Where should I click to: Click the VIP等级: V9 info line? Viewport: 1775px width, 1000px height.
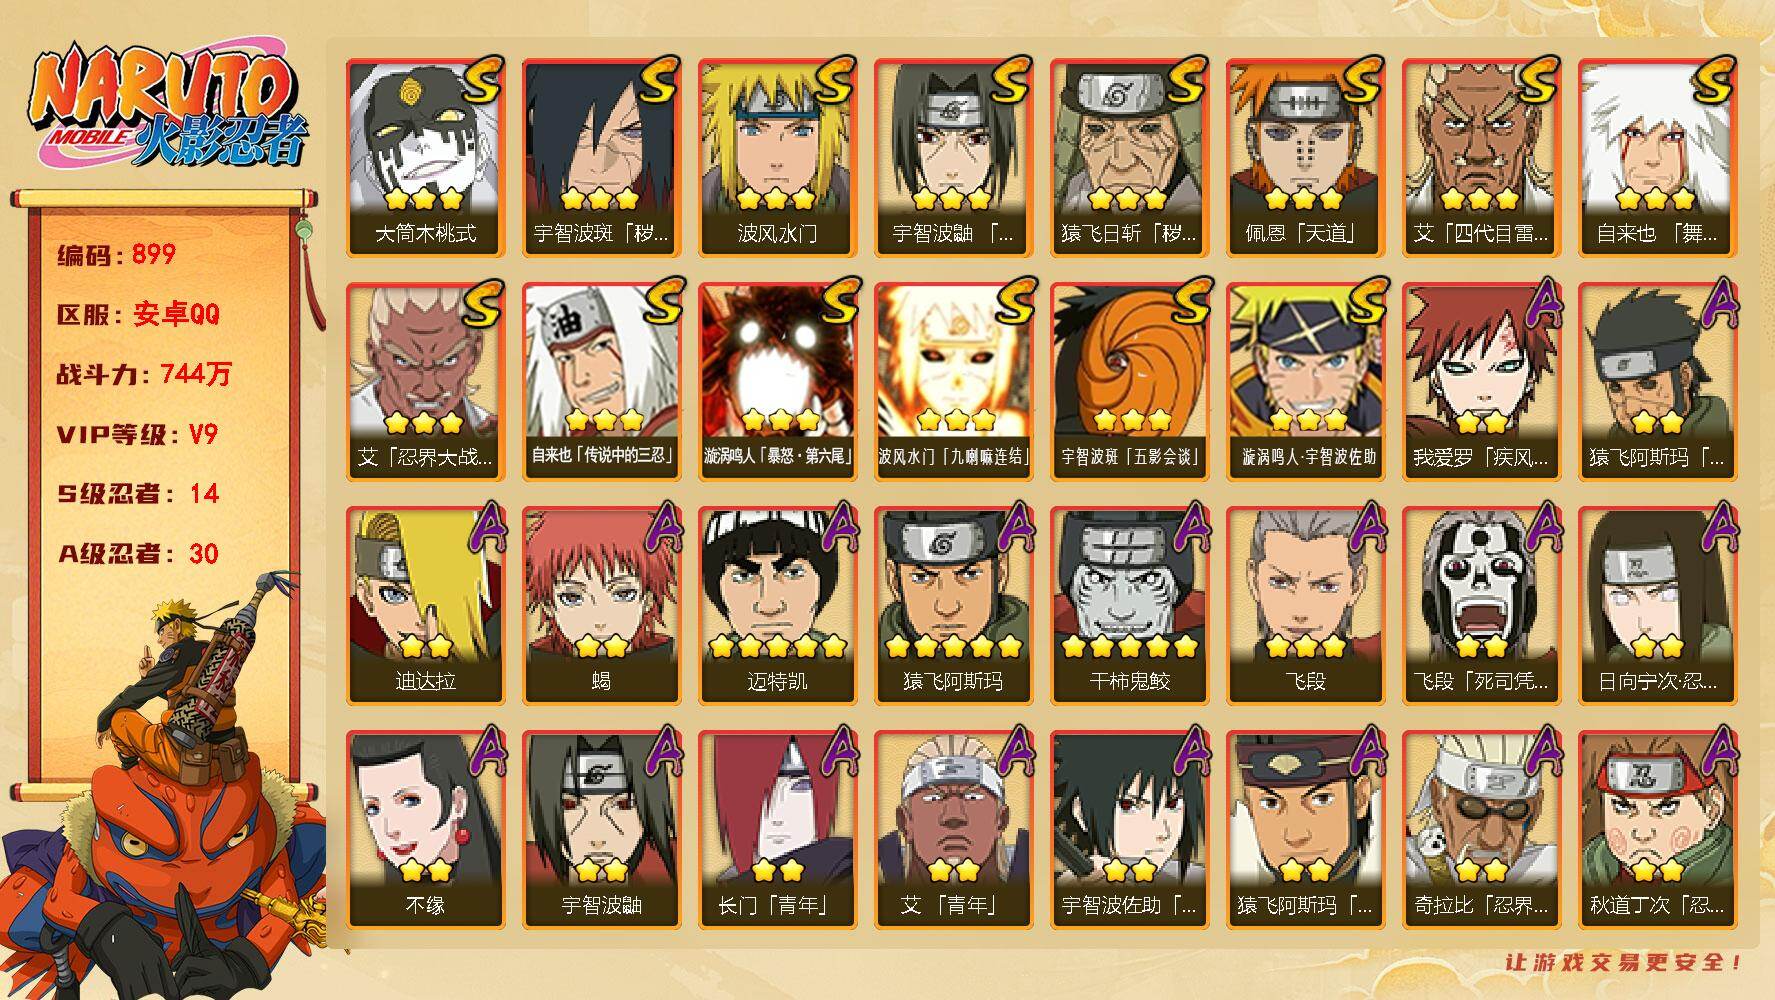[x=137, y=434]
